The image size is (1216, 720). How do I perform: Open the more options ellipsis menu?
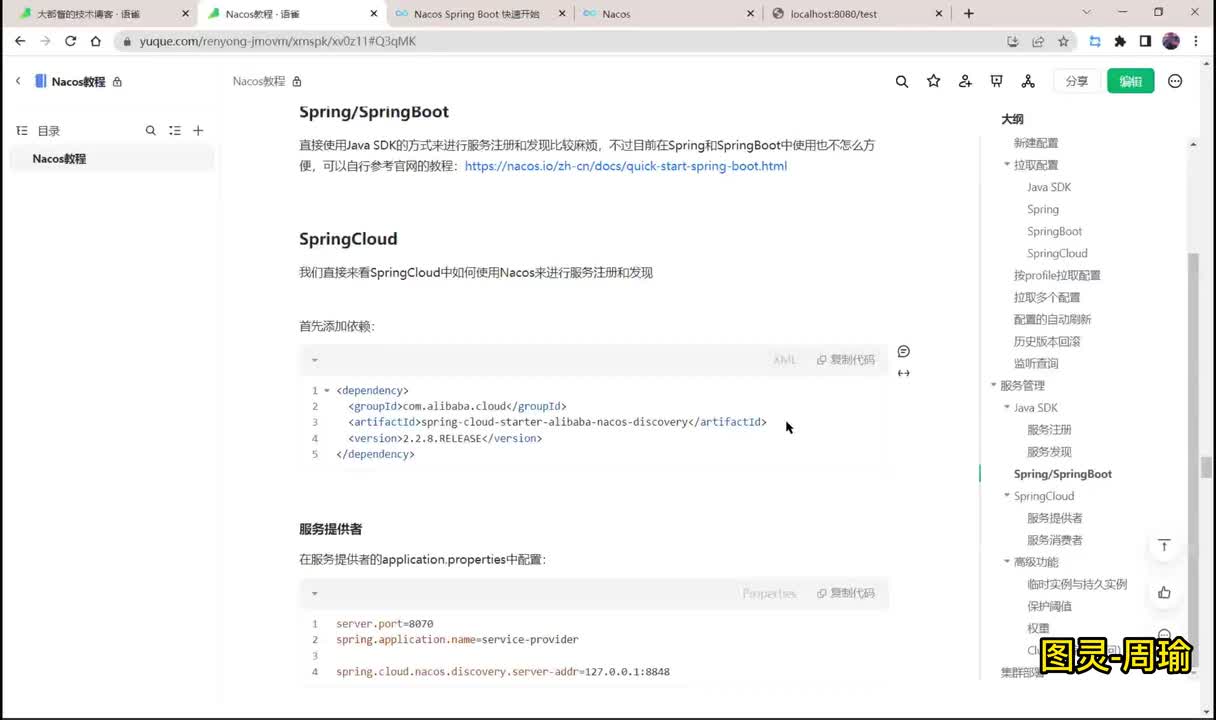[1175, 81]
